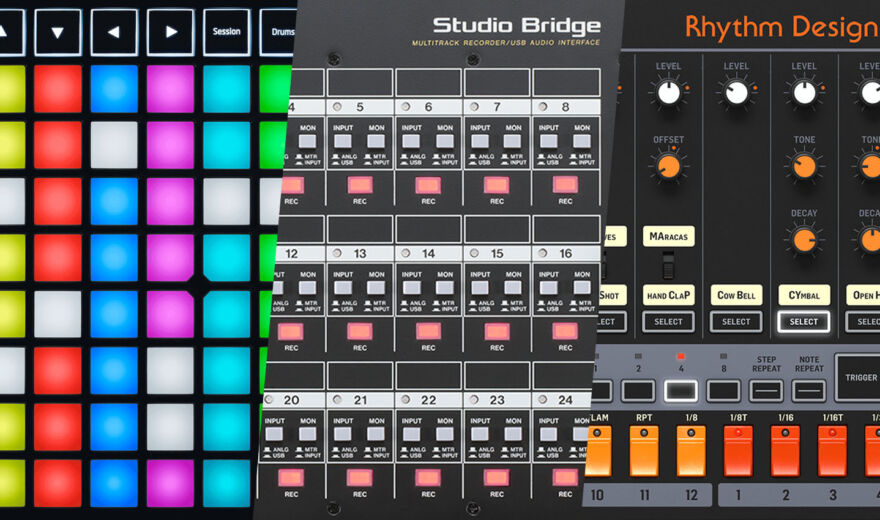Click SELECT under Hand Clap

coord(668,322)
